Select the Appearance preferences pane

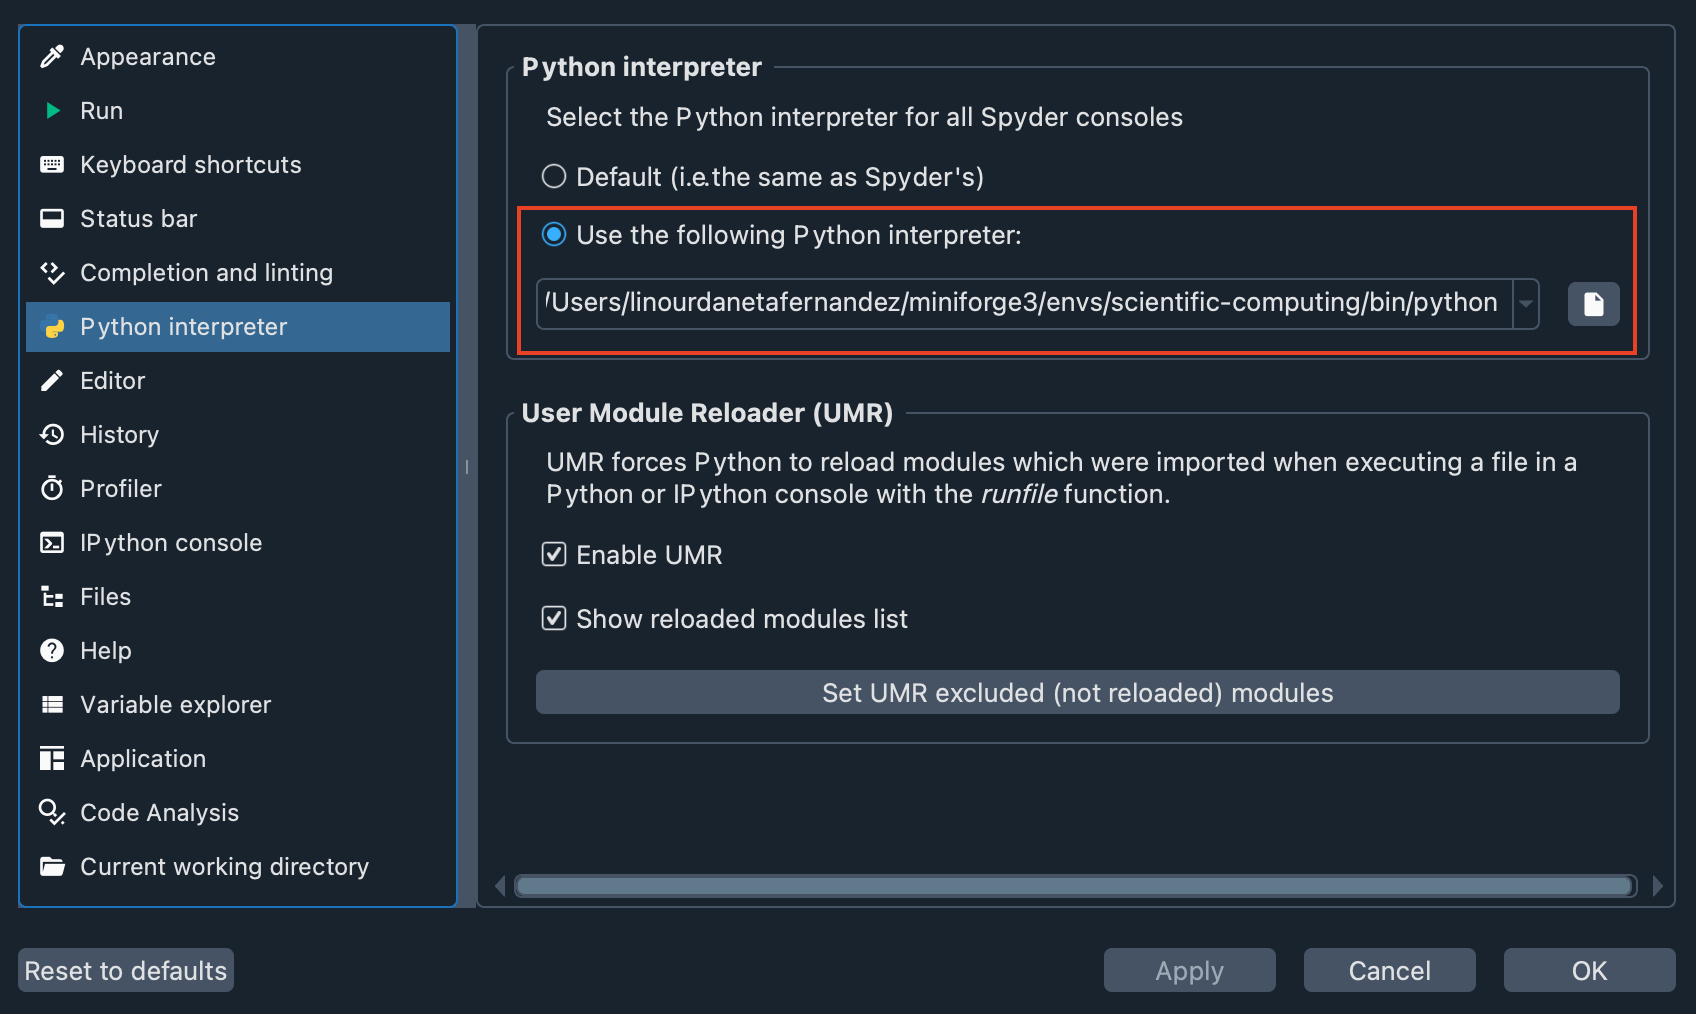52,56
